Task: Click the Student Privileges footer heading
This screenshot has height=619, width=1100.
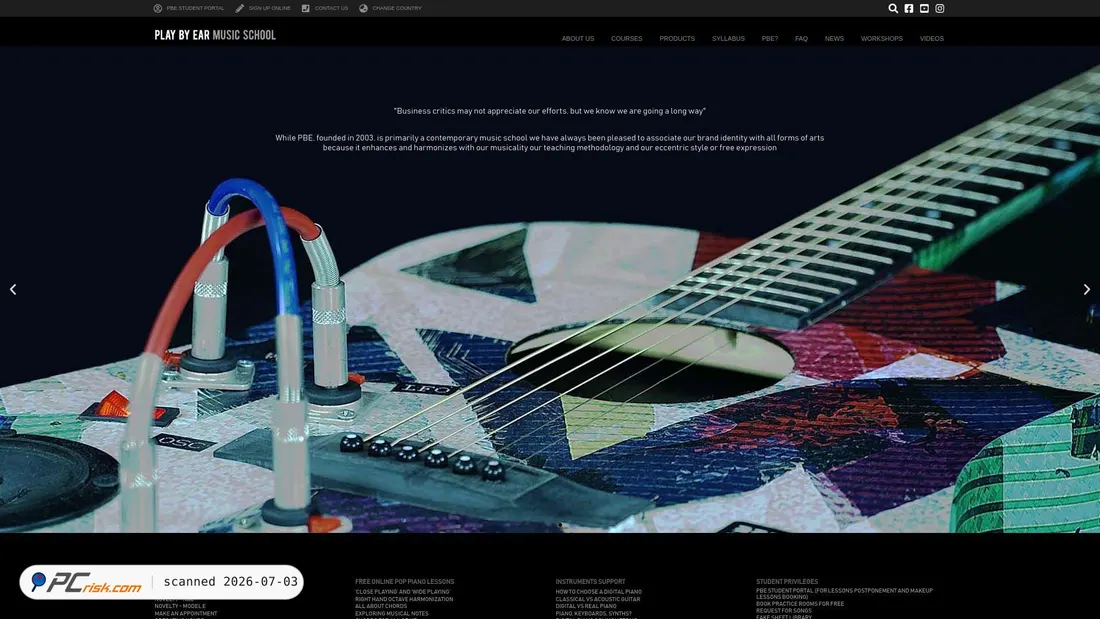Action: pyautogui.click(x=787, y=582)
